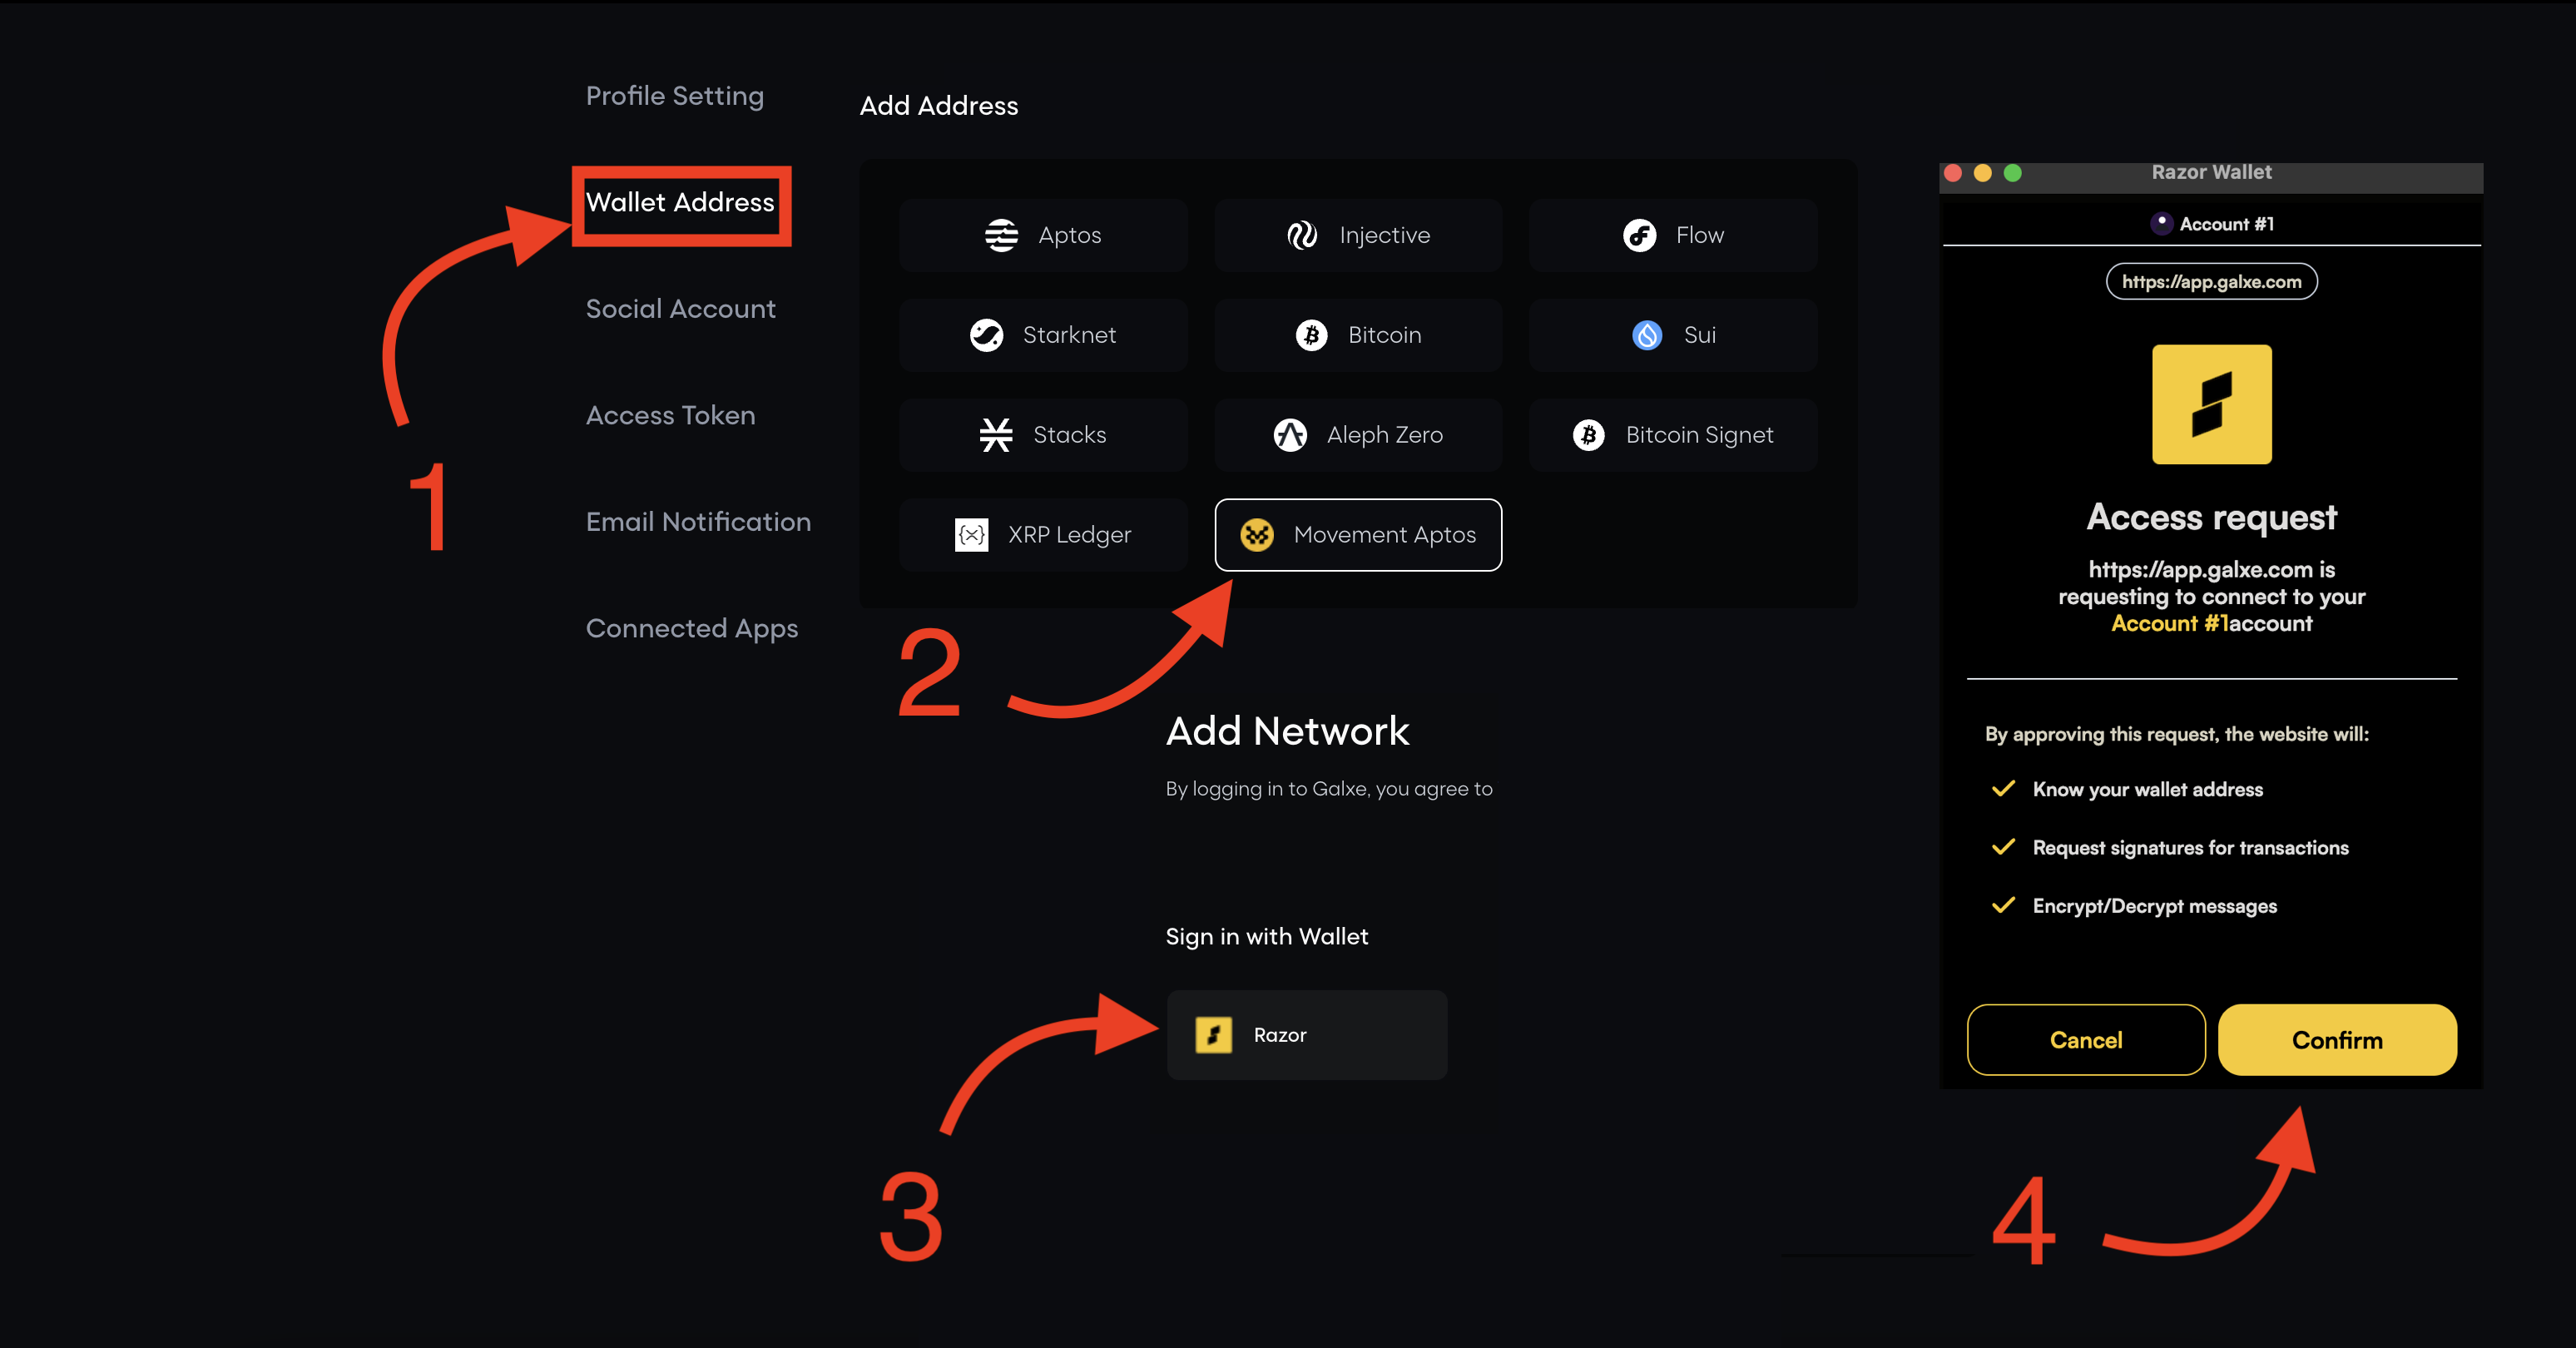2576x1348 pixels.
Task: Click the Injective chain icon
Action: pyautogui.click(x=1302, y=235)
